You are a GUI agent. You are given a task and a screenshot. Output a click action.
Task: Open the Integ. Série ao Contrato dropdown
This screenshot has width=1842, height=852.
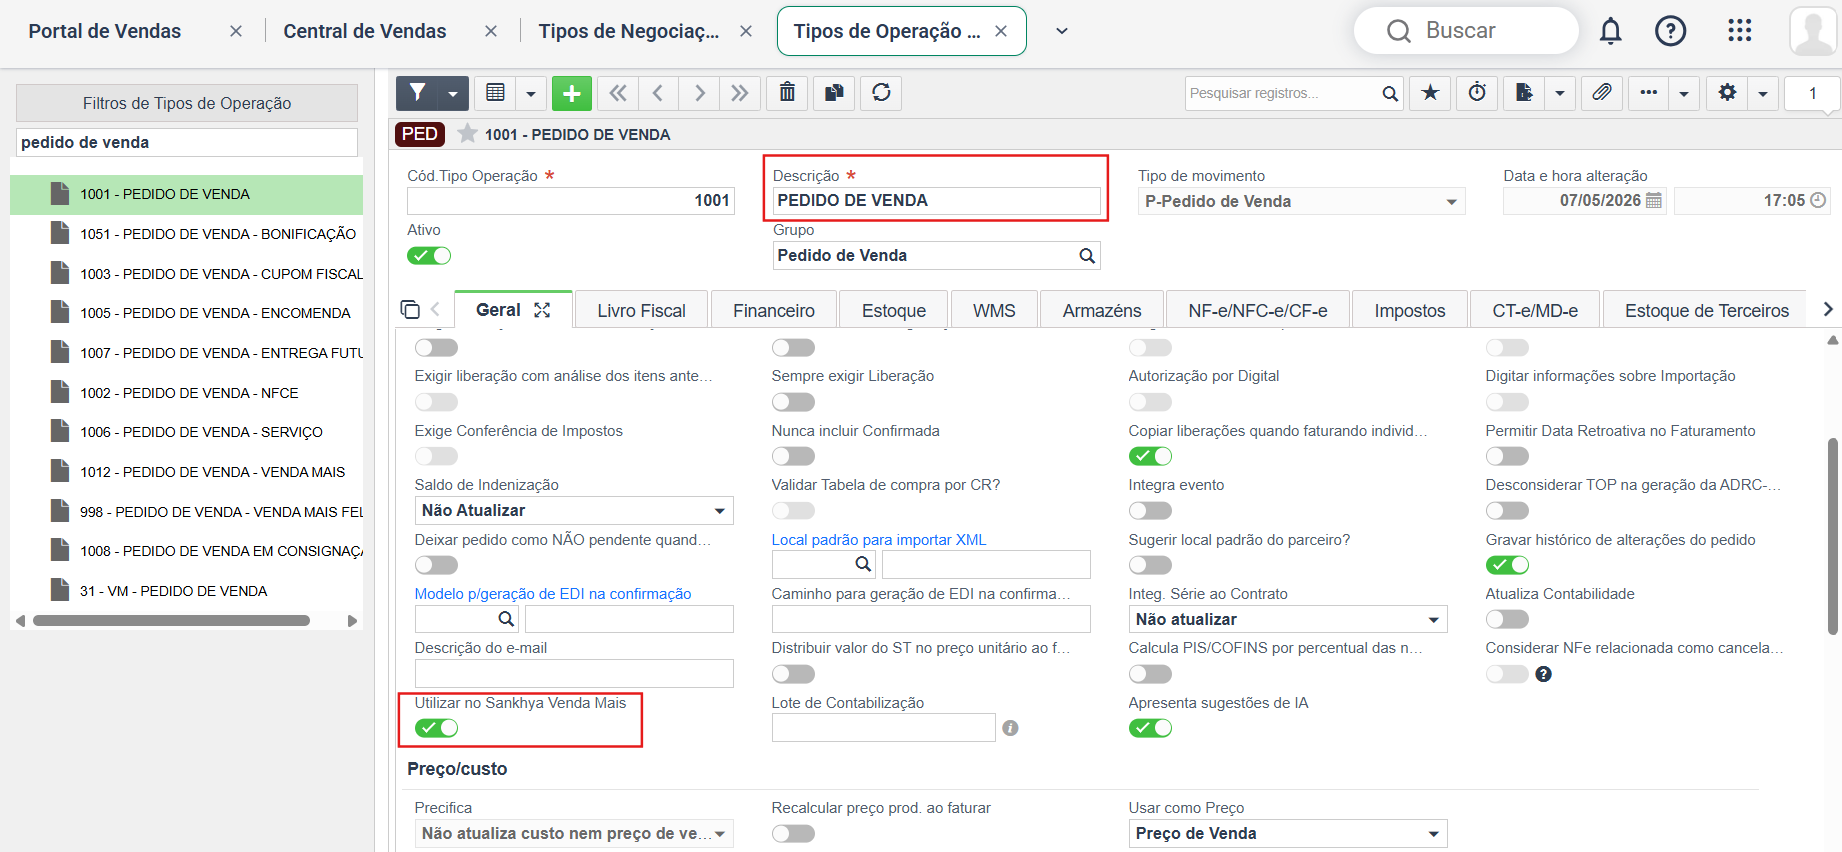point(1287,619)
